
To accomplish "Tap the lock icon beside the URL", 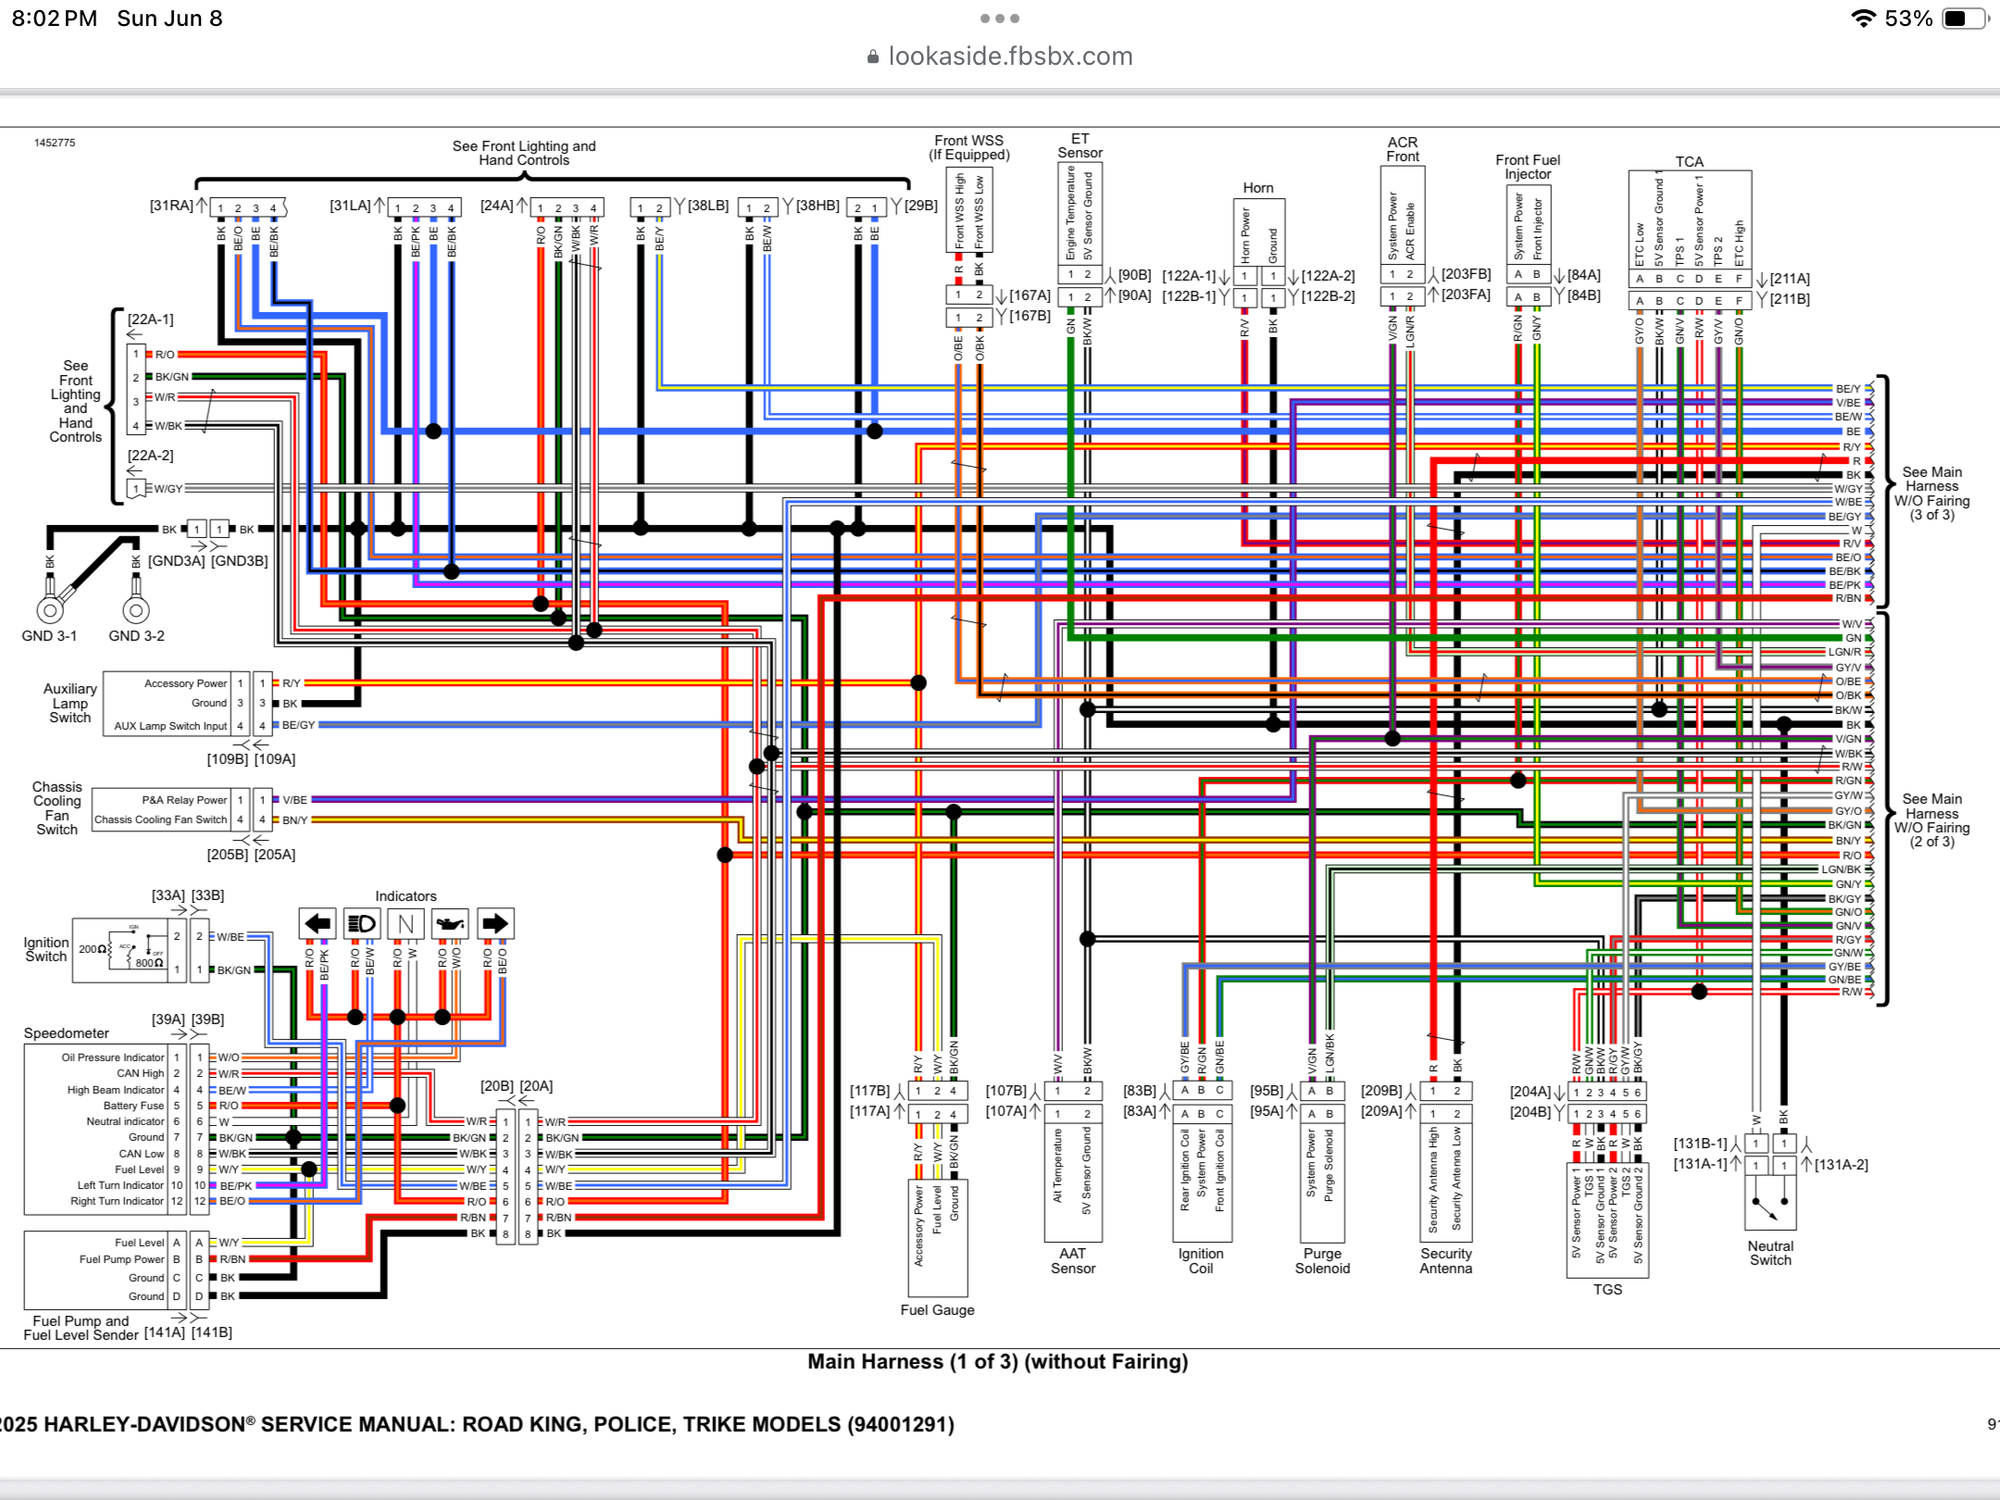I will (x=873, y=57).
